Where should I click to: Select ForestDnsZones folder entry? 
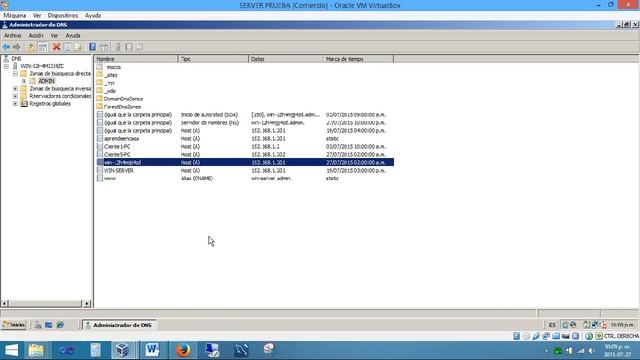pyautogui.click(x=122, y=107)
